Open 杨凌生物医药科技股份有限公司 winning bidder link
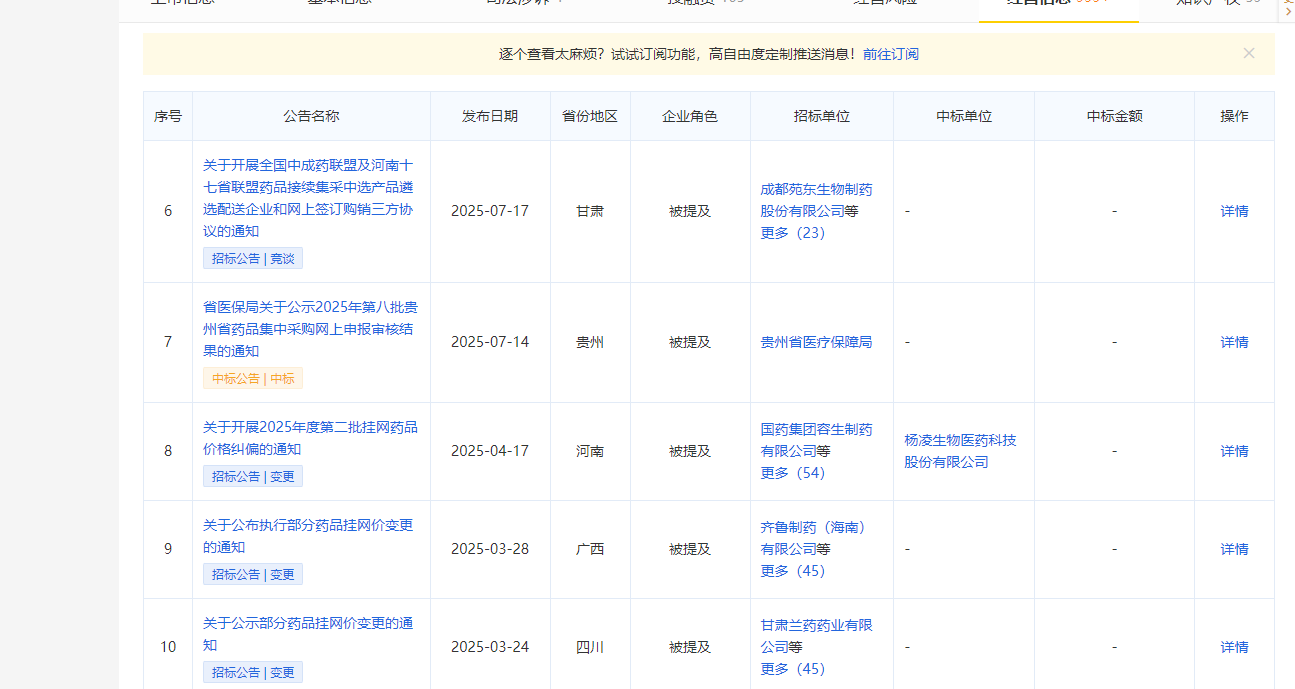The height and width of the screenshot is (689, 1295). click(x=960, y=451)
